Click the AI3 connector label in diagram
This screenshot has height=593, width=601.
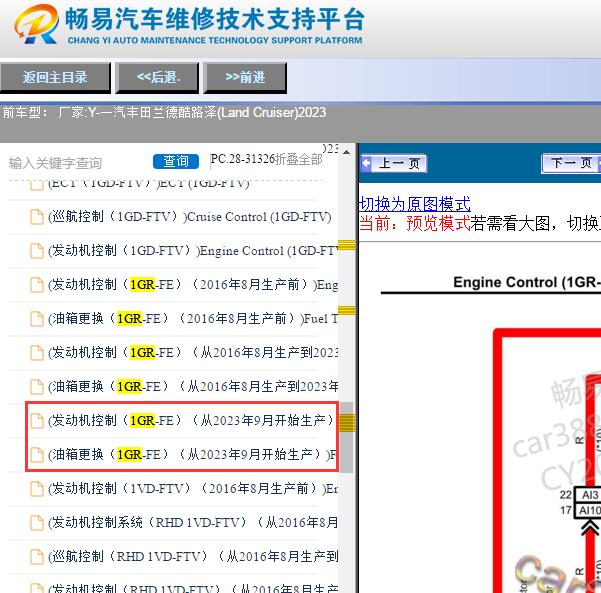pyautogui.click(x=589, y=495)
